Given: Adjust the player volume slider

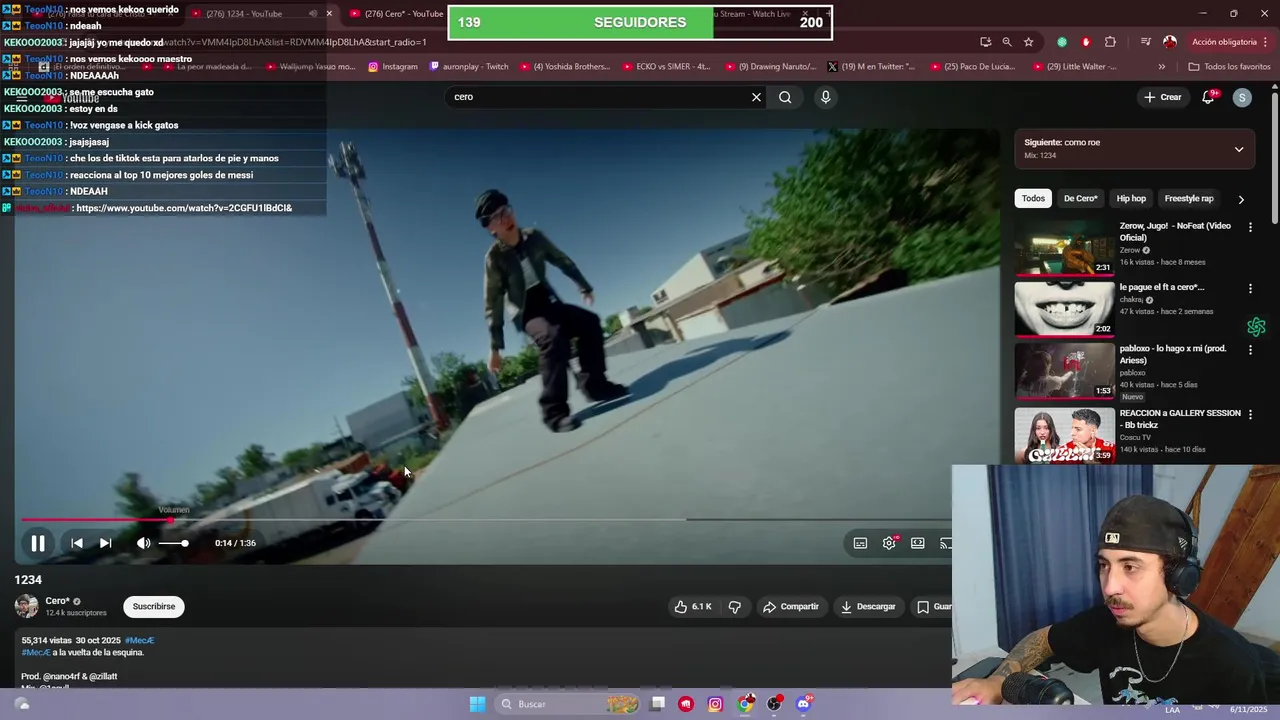Looking at the screenshot, I should pyautogui.click(x=173, y=543).
